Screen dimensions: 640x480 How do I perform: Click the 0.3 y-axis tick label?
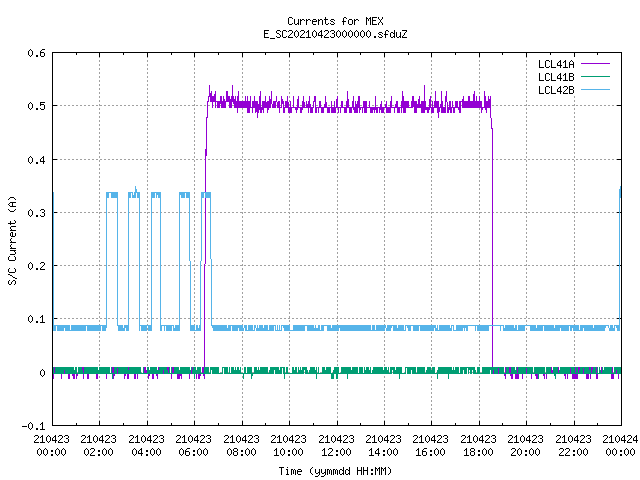(x=36, y=213)
